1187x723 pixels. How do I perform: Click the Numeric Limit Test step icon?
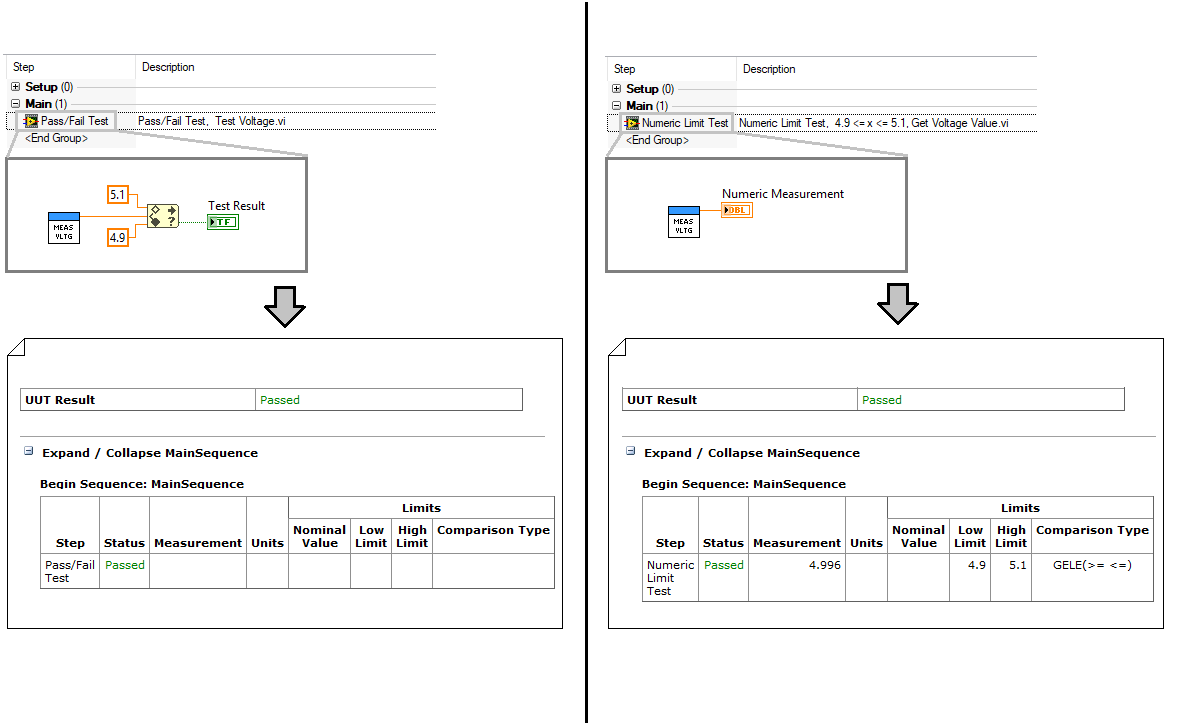pyautogui.click(x=632, y=123)
